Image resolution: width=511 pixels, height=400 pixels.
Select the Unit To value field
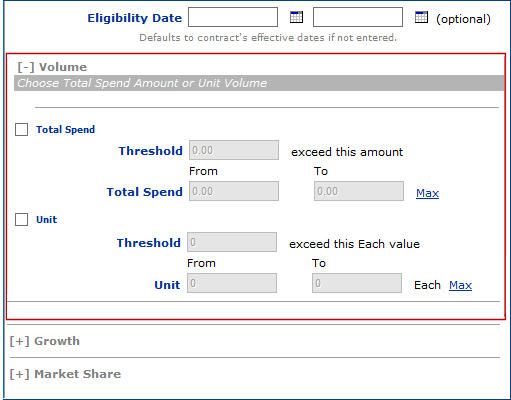pyautogui.click(x=357, y=283)
